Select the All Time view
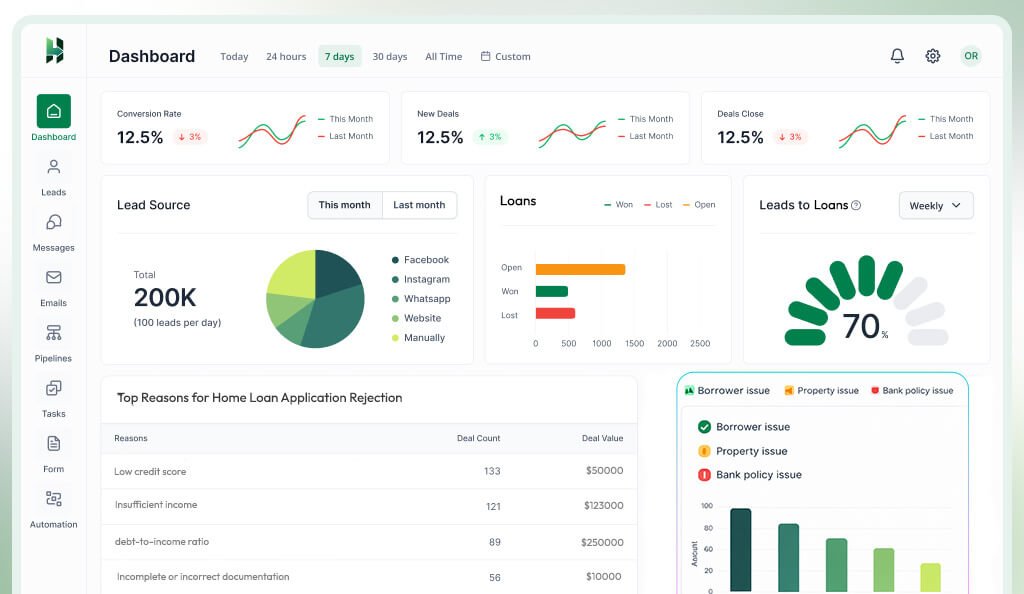The height and width of the screenshot is (594, 1024). (443, 57)
